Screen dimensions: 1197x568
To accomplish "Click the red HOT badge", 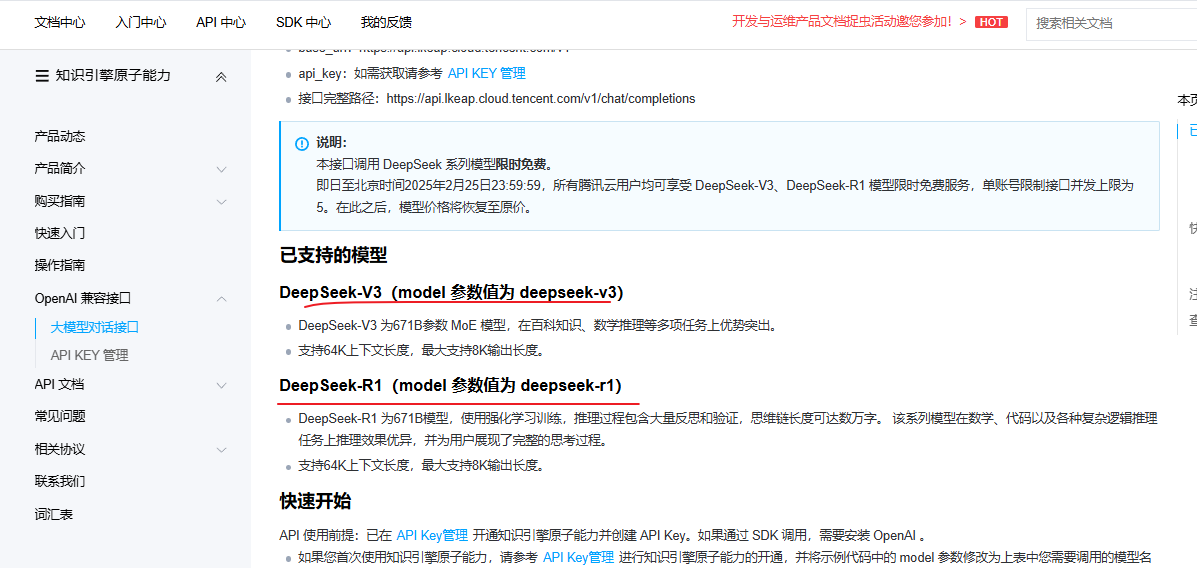I will pos(991,23).
